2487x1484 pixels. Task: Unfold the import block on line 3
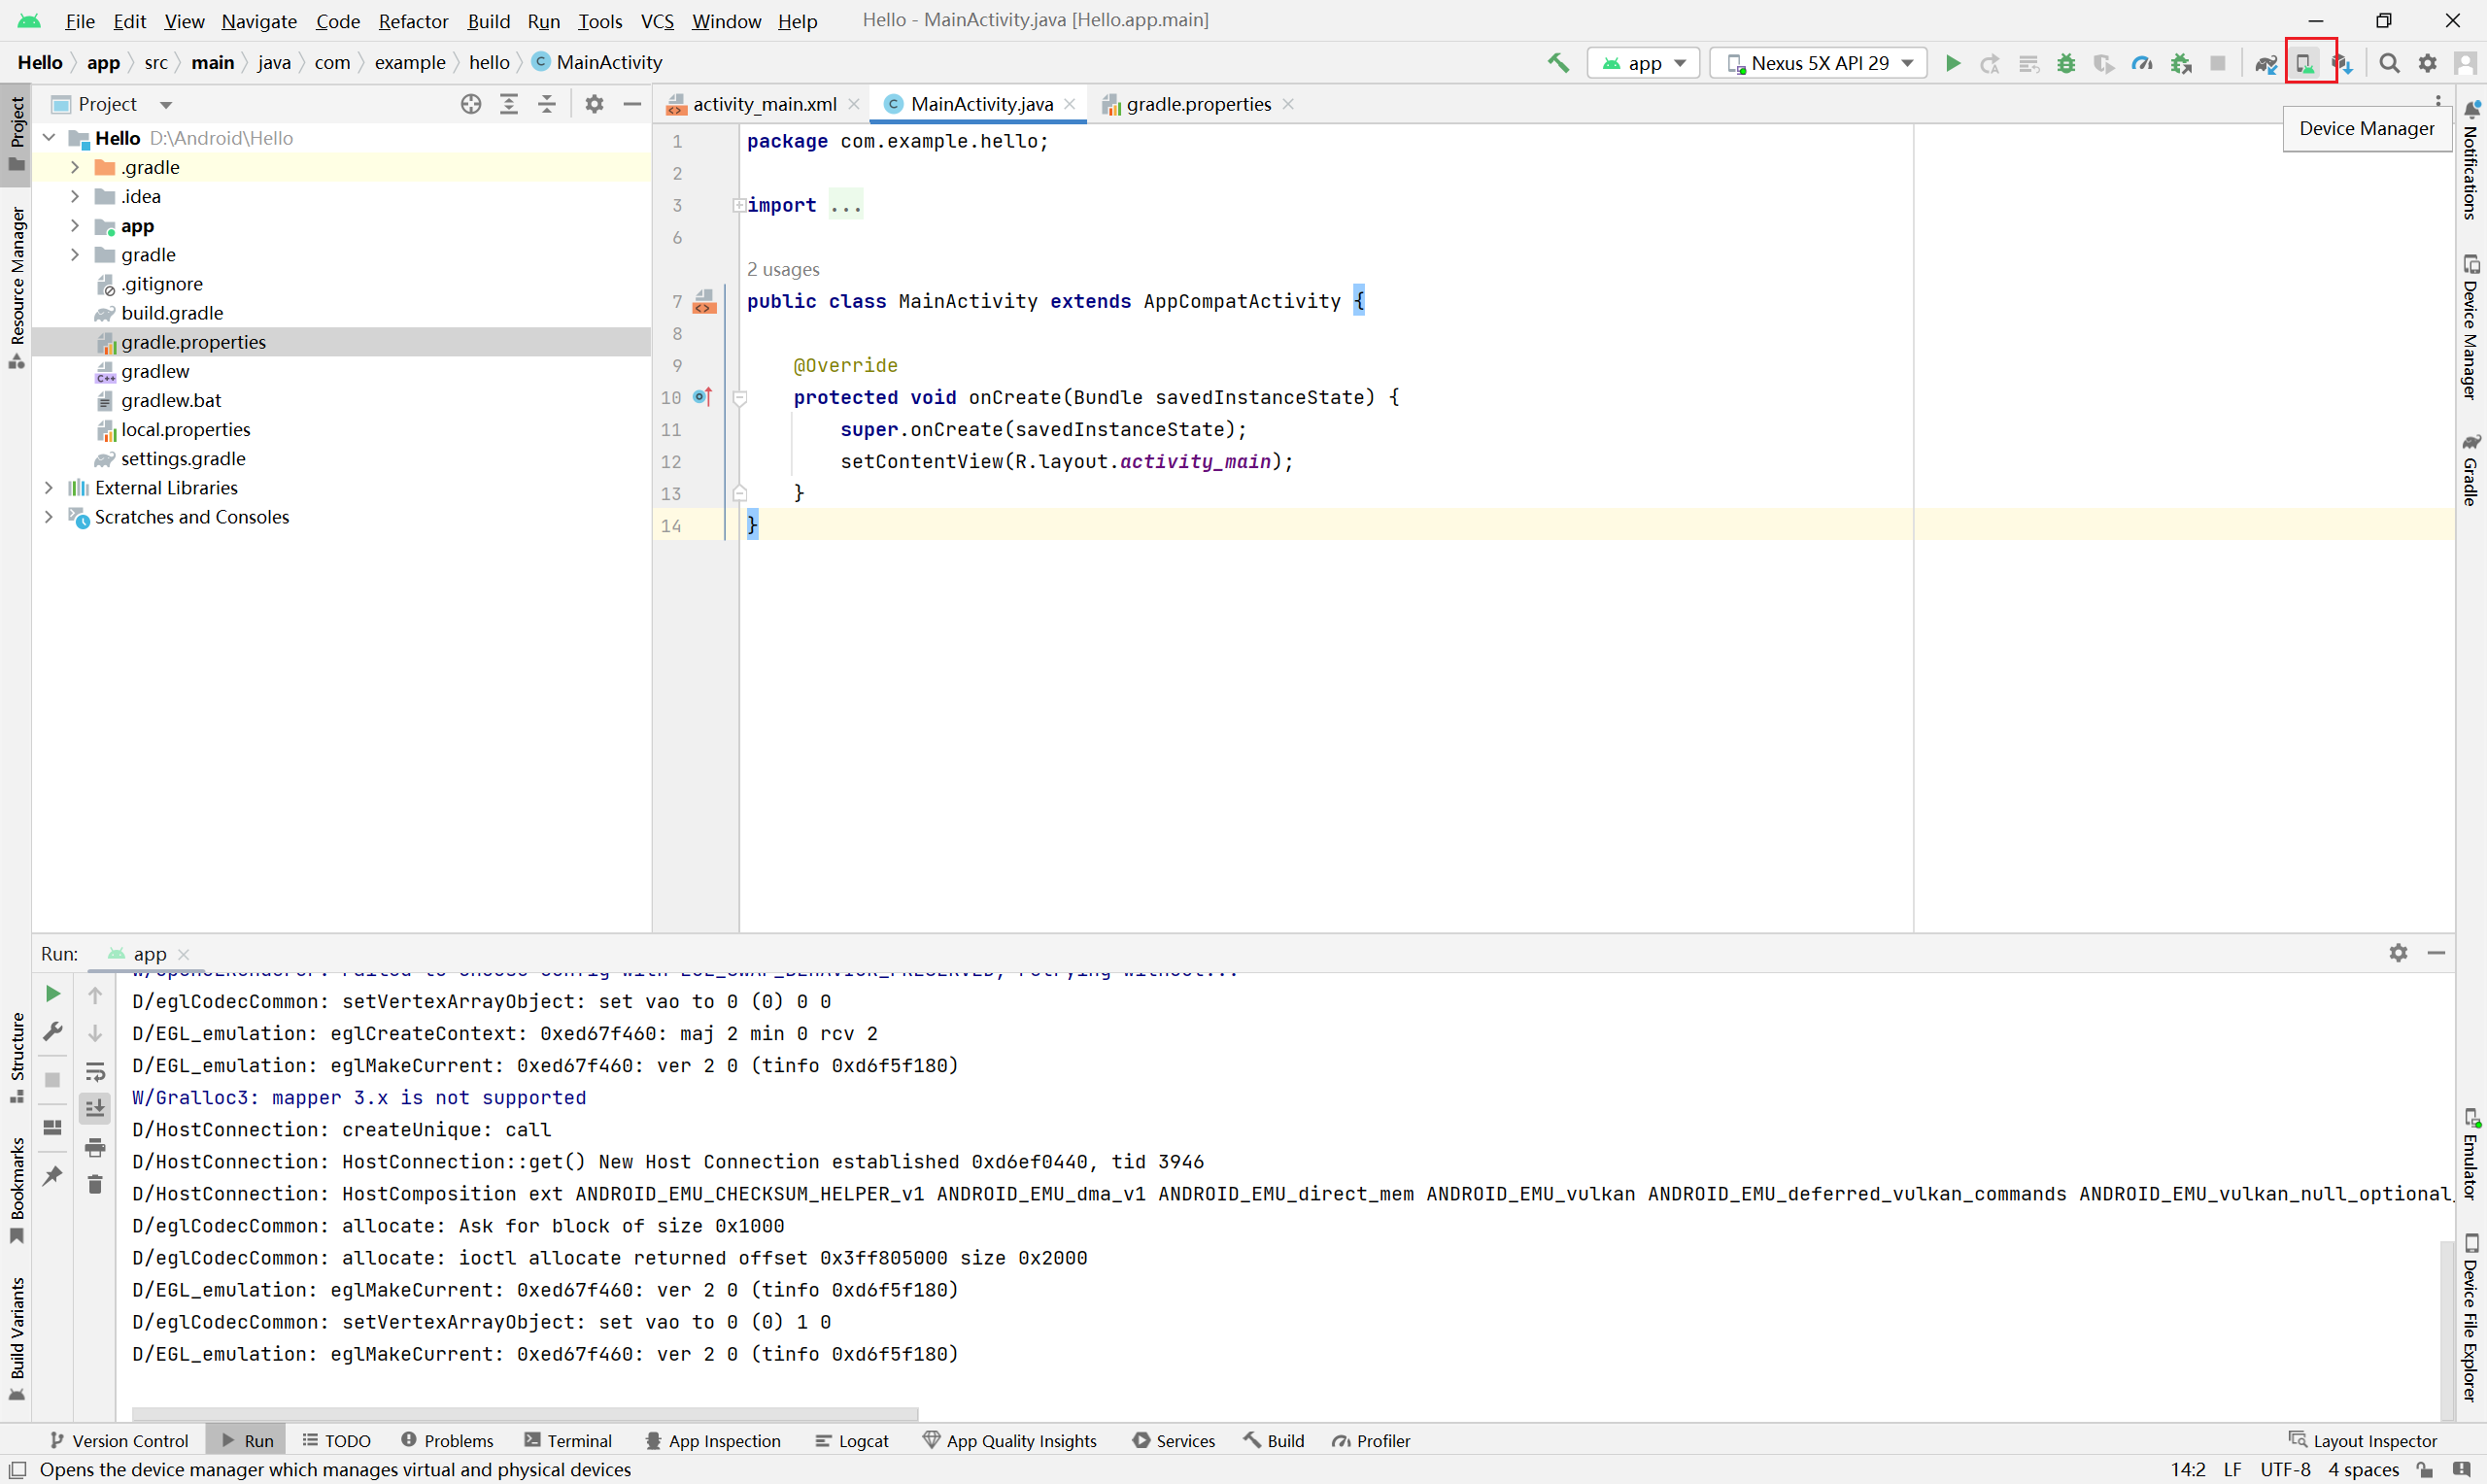(x=739, y=205)
